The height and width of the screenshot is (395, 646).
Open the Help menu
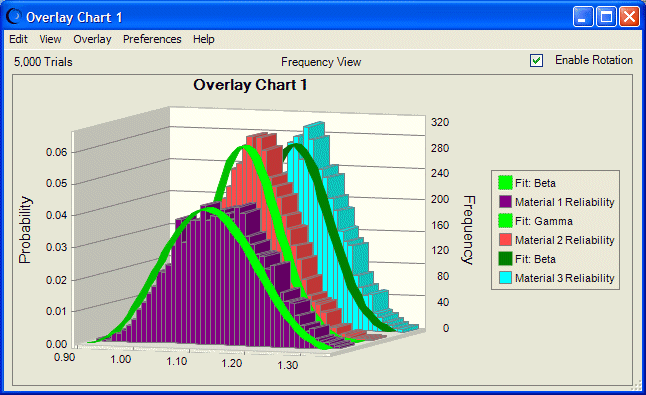pyautogui.click(x=204, y=39)
